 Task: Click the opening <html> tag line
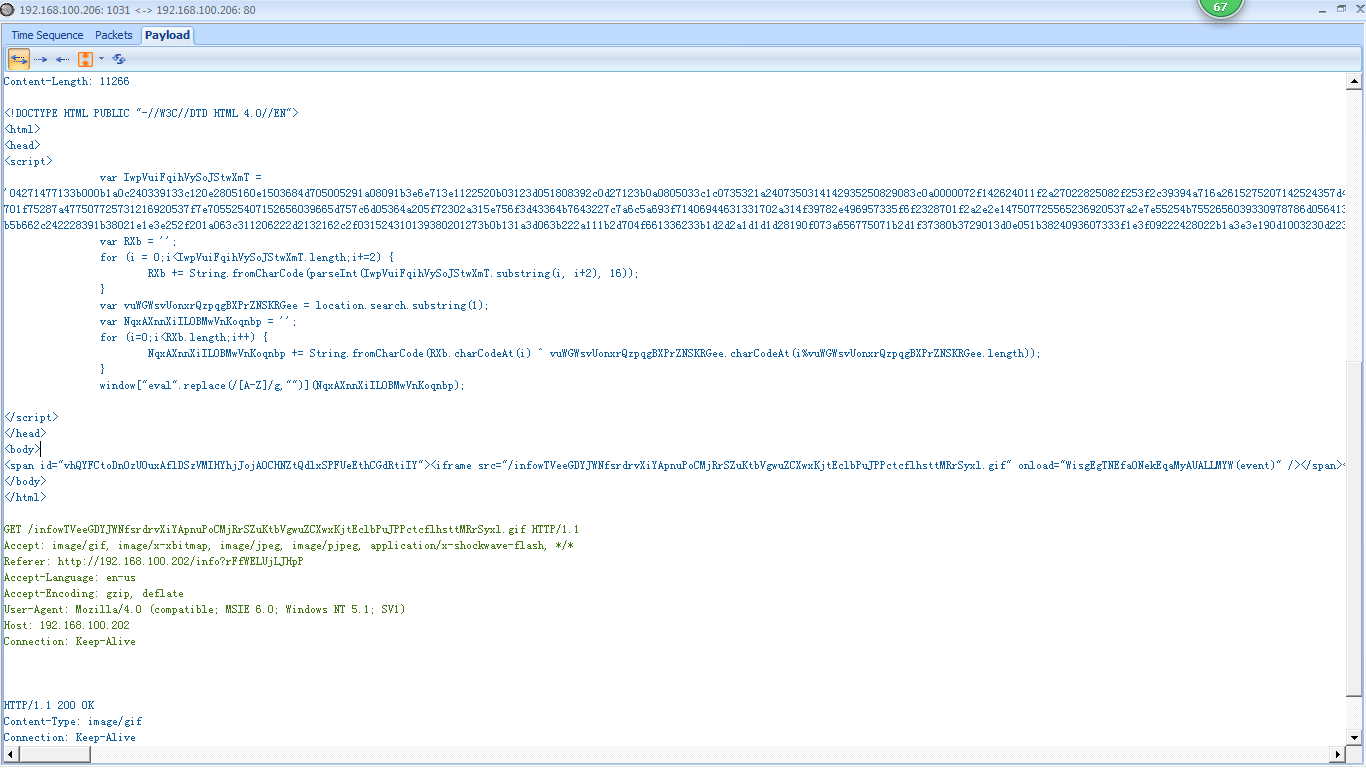point(22,129)
